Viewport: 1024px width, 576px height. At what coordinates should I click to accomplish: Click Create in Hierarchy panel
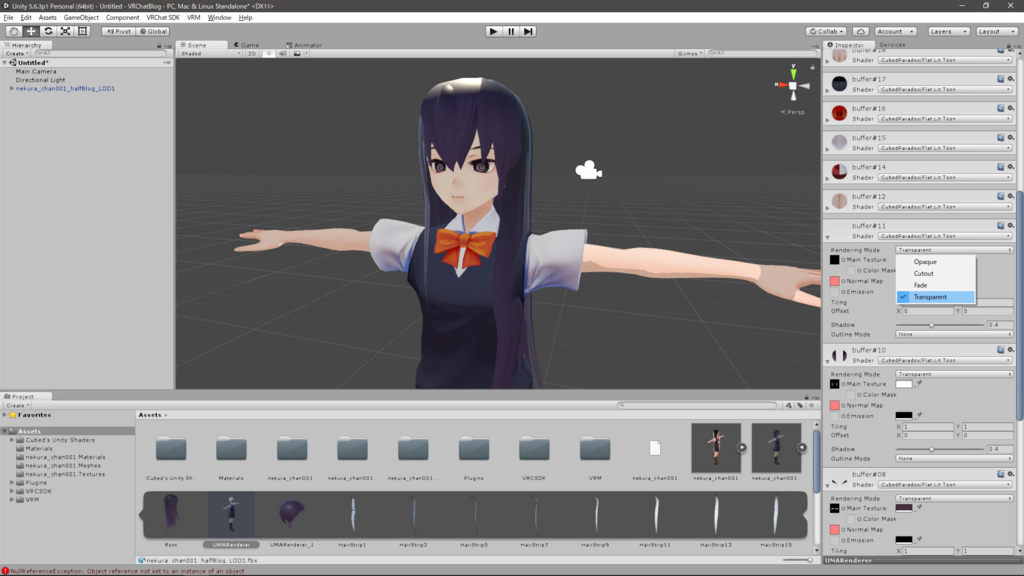point(17,54)
